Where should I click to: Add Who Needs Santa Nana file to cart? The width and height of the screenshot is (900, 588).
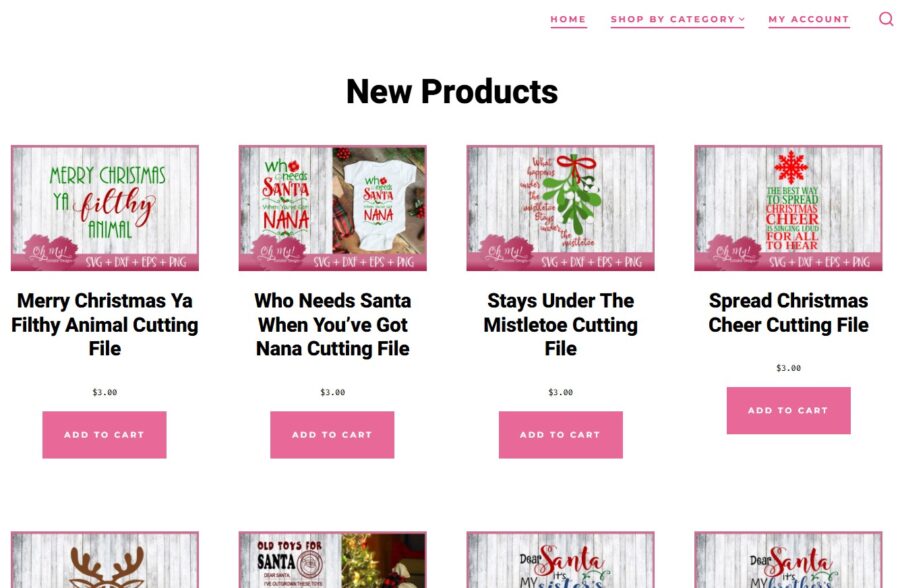(x=332, y=435)
